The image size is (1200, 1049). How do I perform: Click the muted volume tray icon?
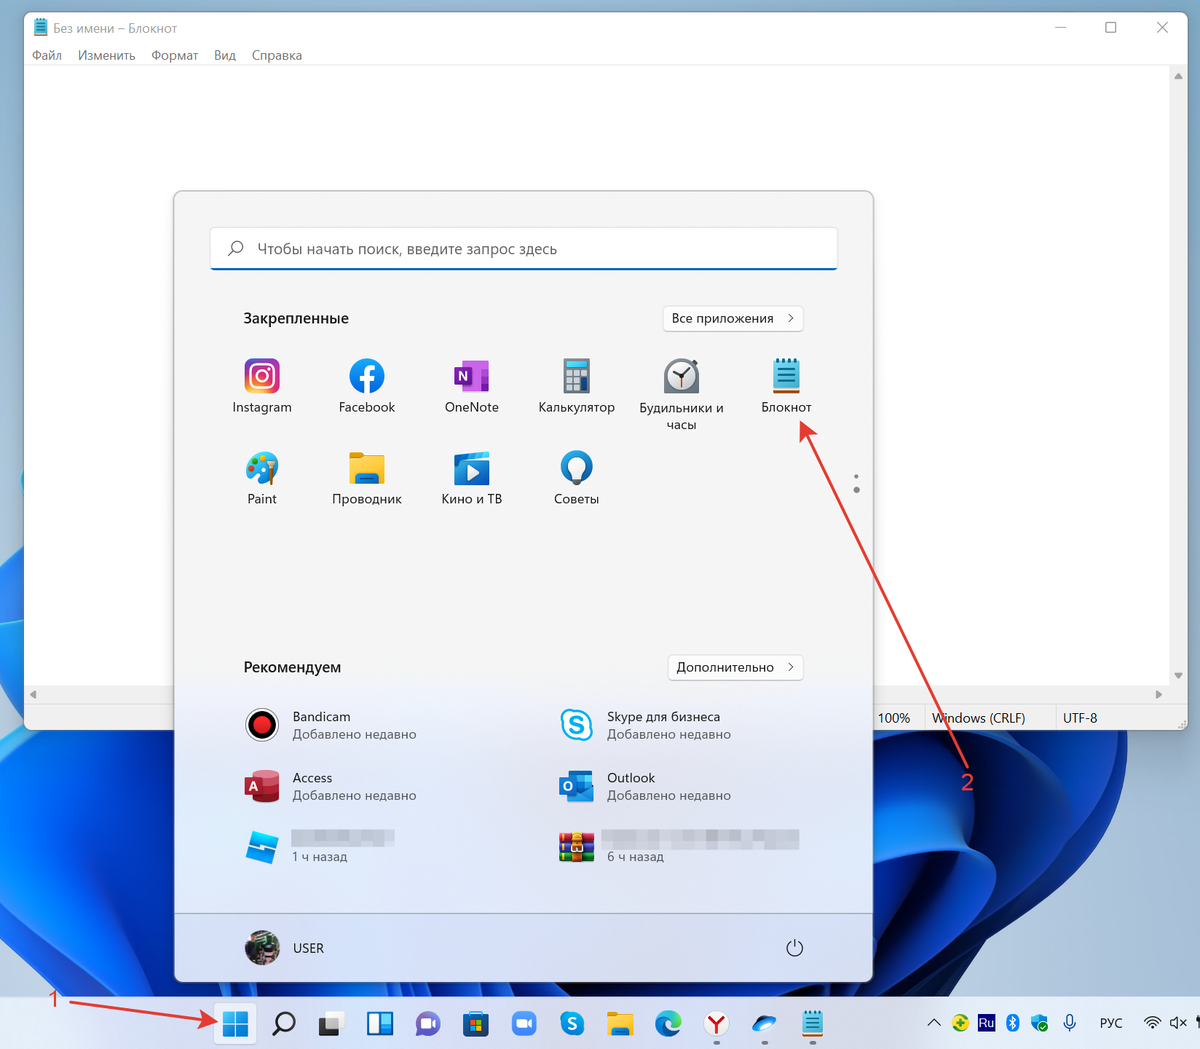click(x=1178, y=1023)
